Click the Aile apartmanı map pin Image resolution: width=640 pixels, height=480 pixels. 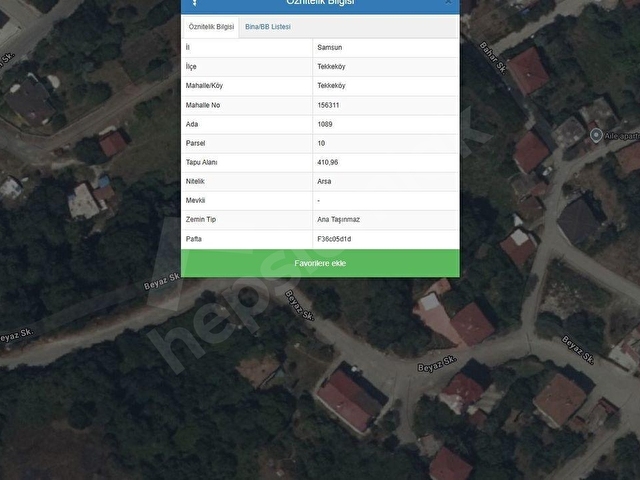(x=596, y=136)
